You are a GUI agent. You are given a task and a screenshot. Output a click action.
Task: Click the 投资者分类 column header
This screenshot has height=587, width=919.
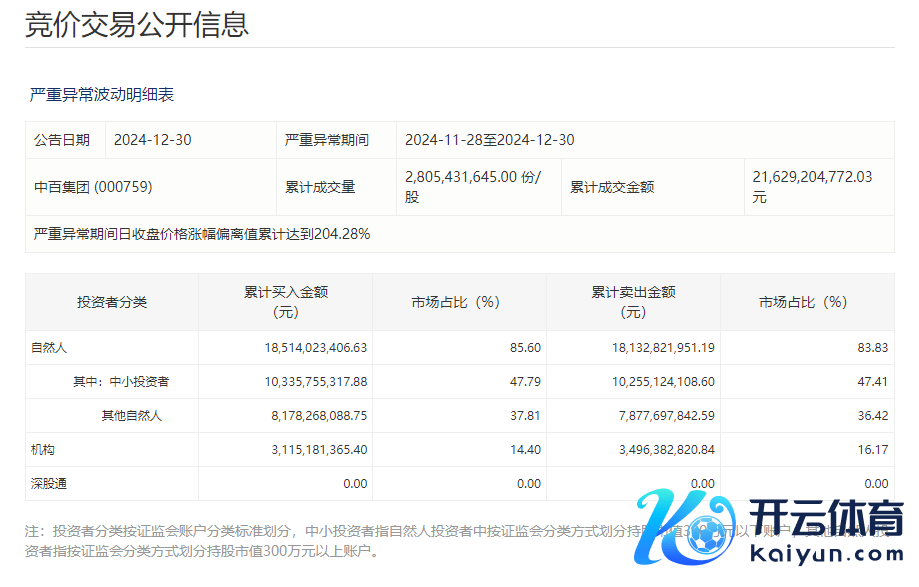tap(112, 302)
